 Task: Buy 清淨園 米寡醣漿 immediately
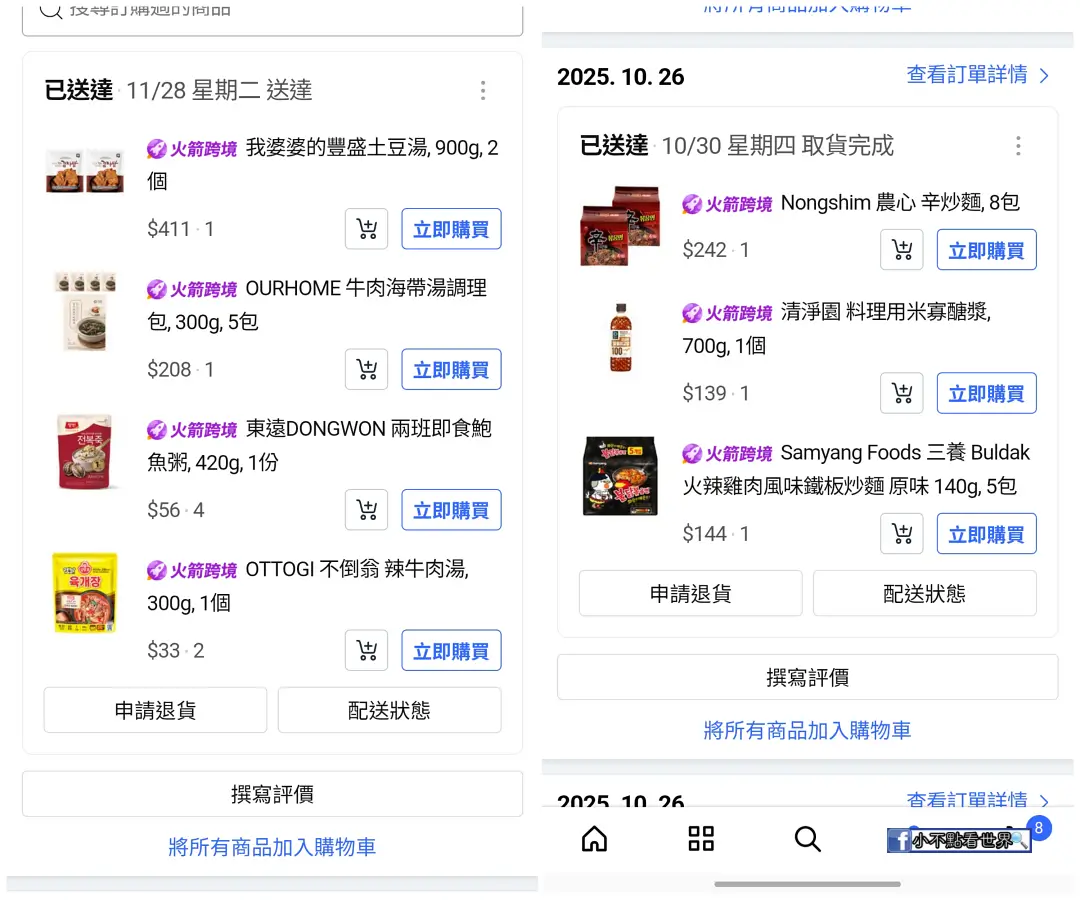986,393
